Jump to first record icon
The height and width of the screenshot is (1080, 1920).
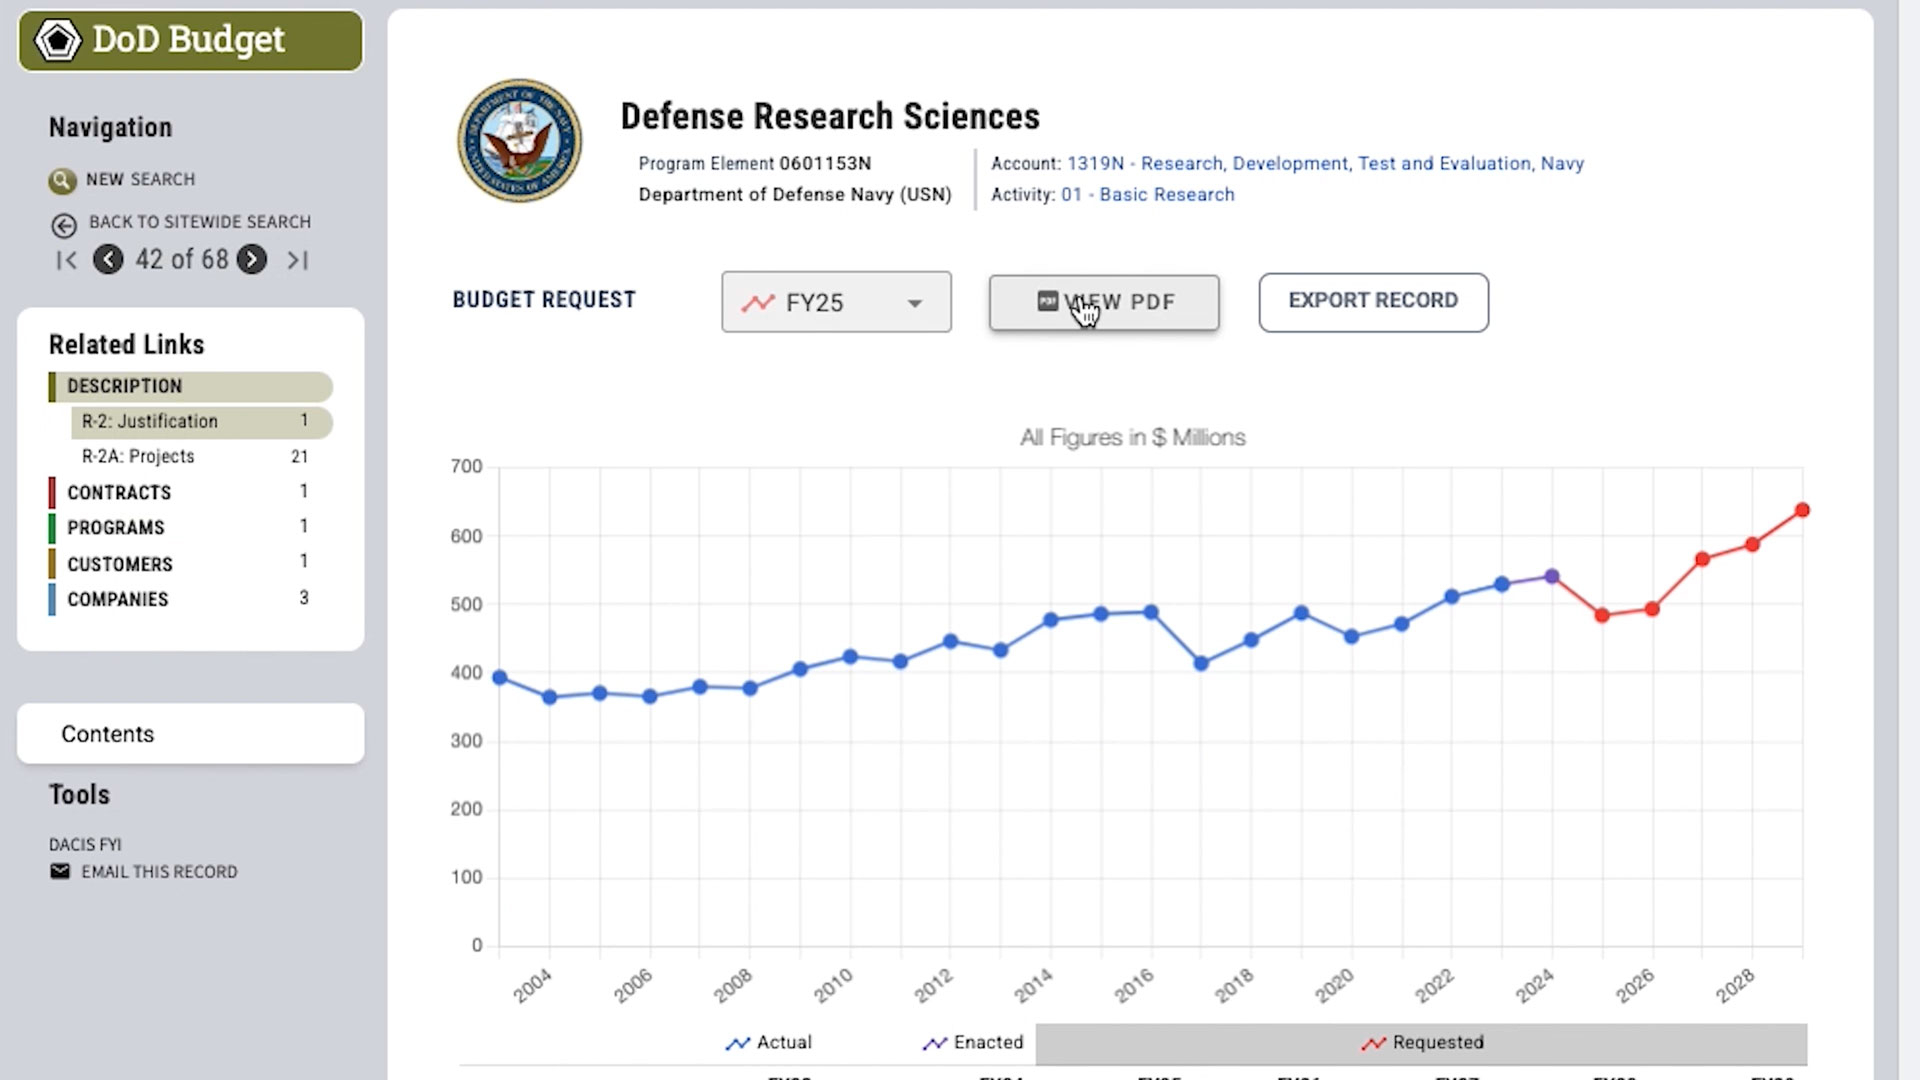coord(67,261)
